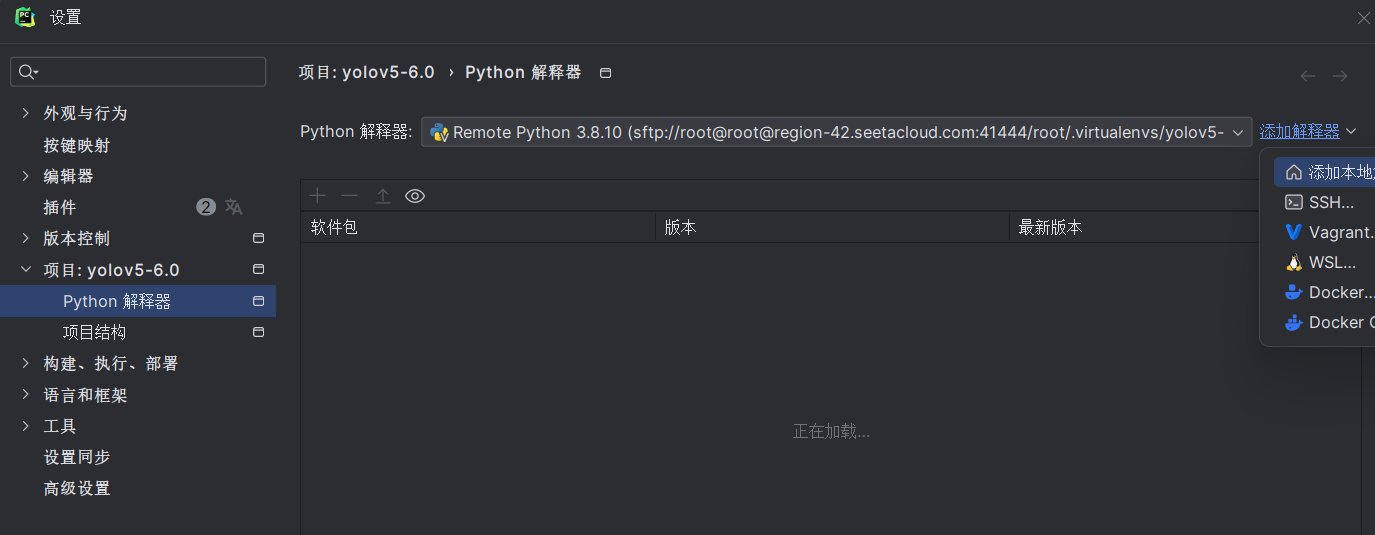The height and width of the screenshot is (535, 1375).
Task: Click the plugin translation icon beside 插件
Action: click(x=233, y=207)
